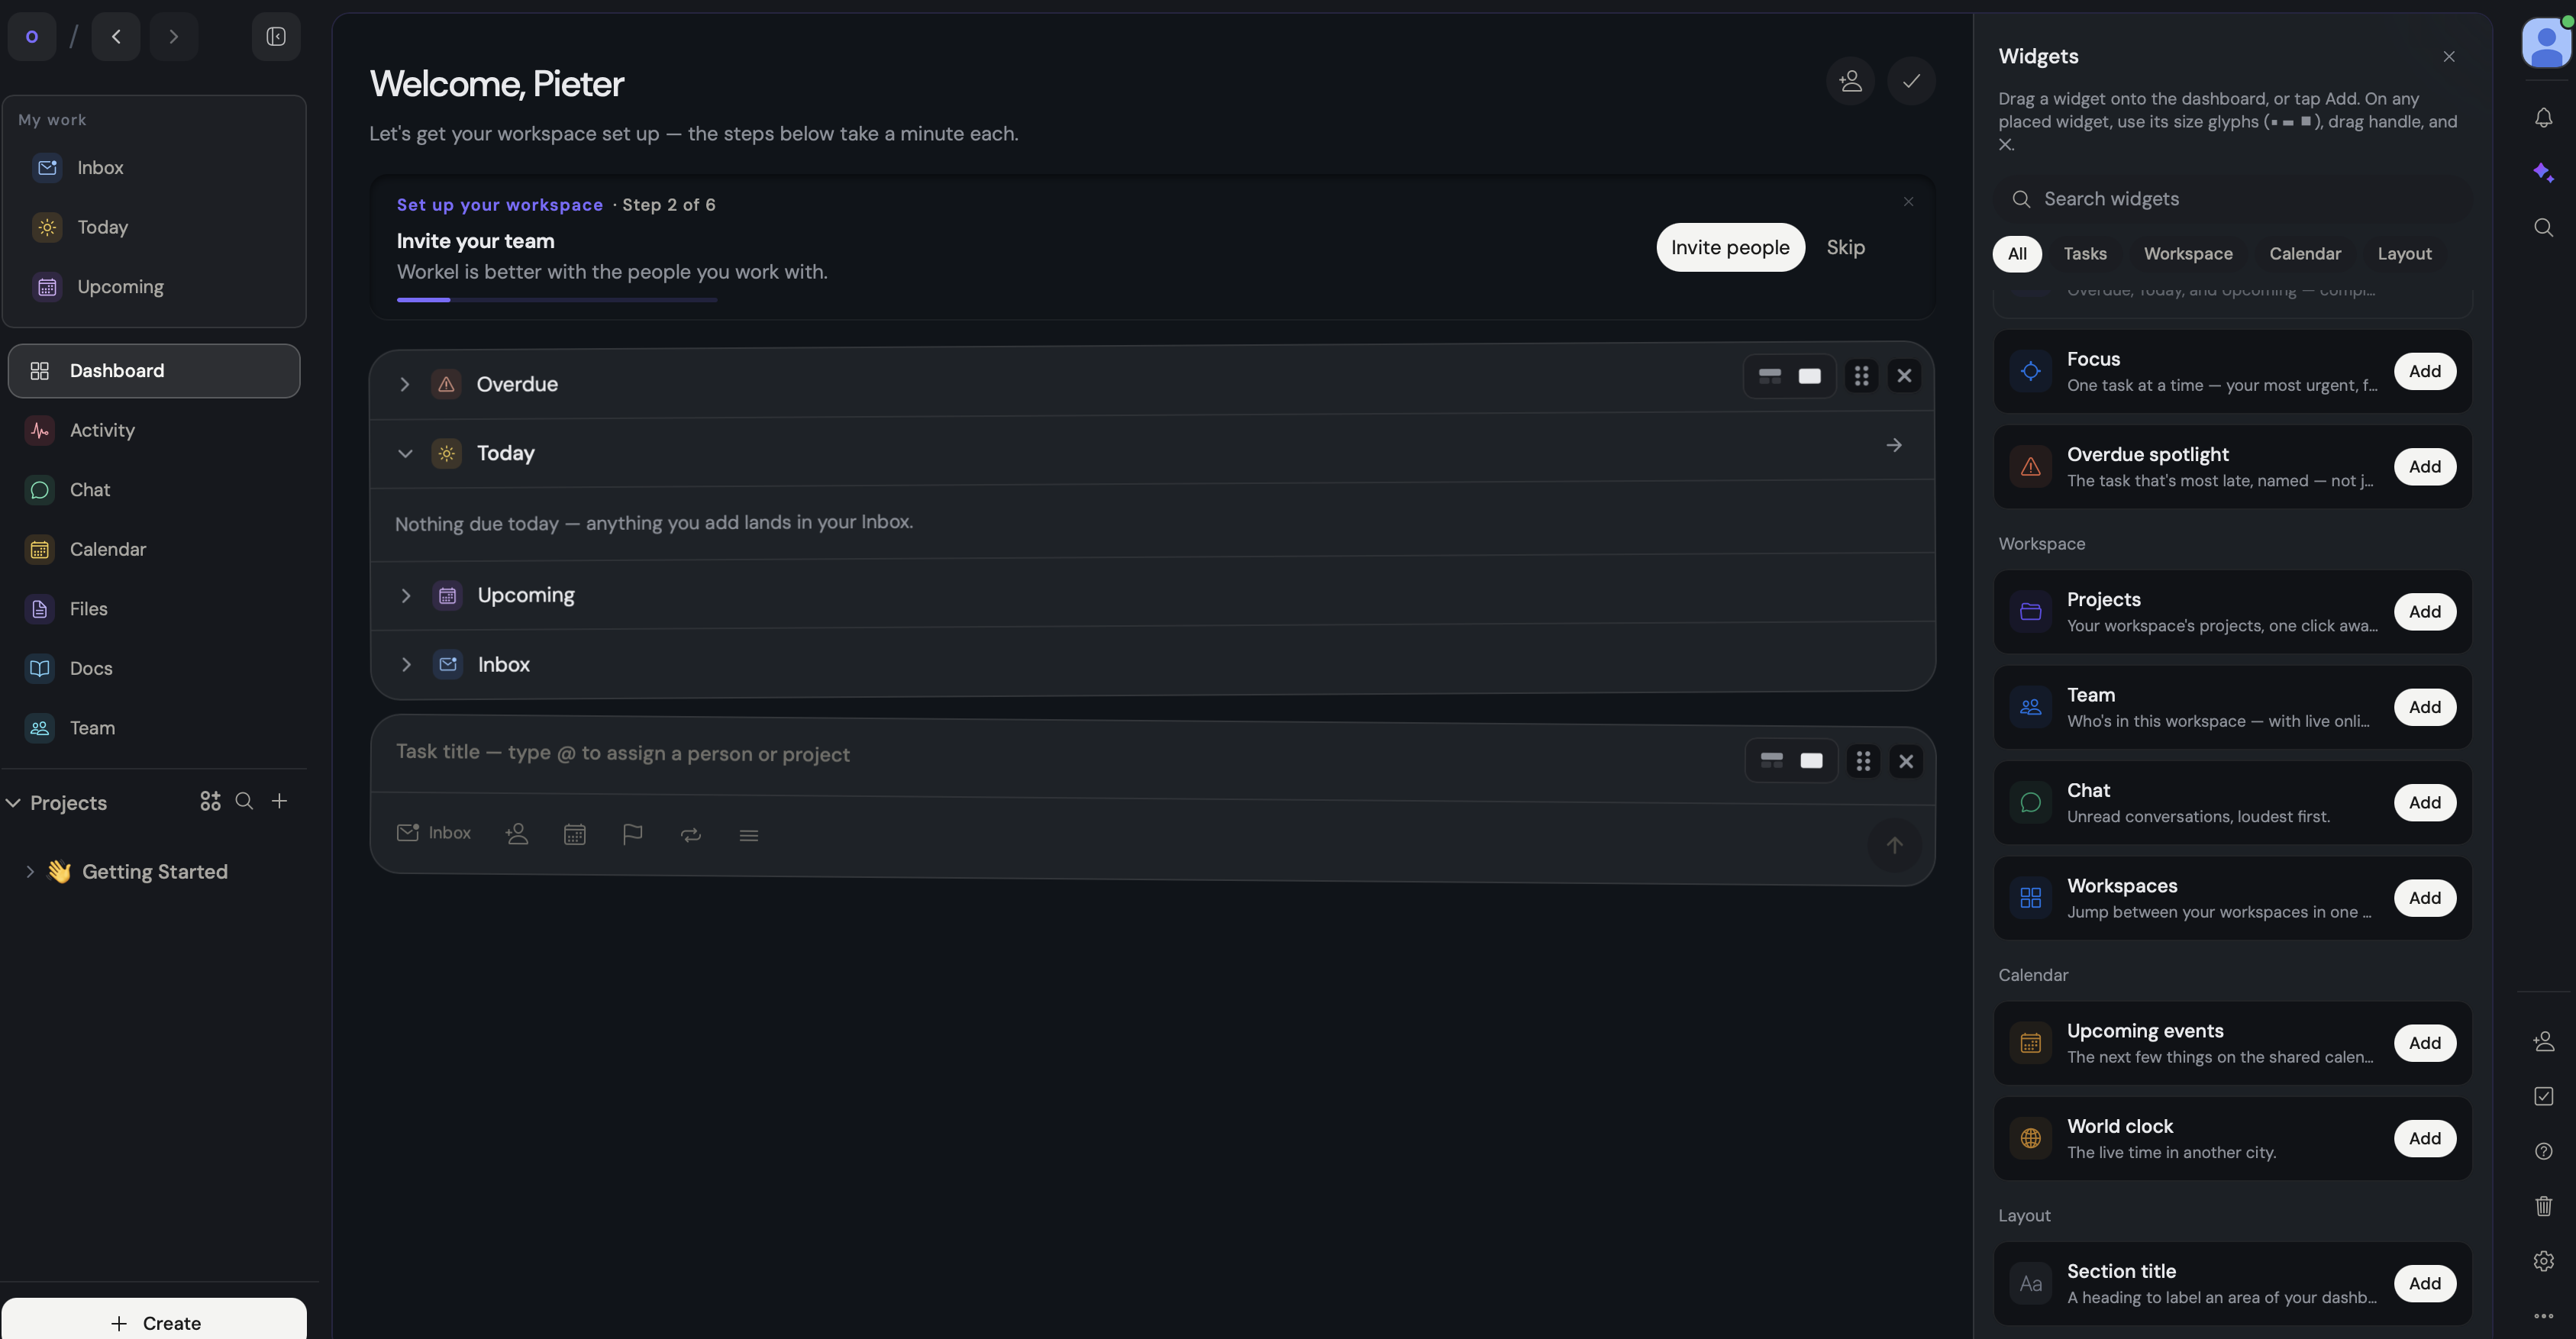The image size is (2576, 1339).
Task: Open the Activity page
Action: (x=154, y=430)
